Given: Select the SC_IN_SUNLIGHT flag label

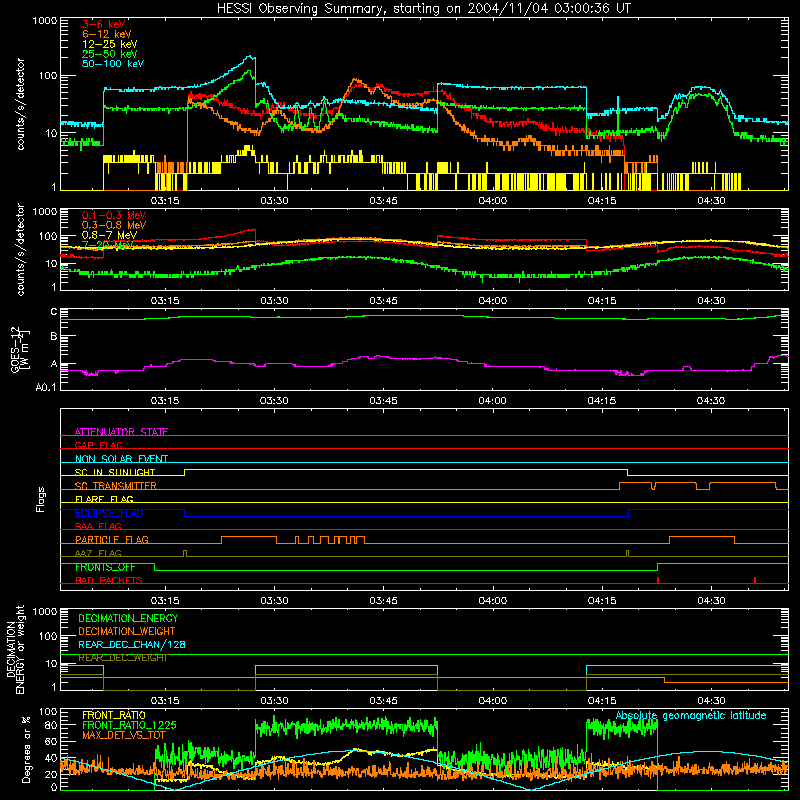Looking at the screenshot, I should pyautogui.click(x=115, y=472).
